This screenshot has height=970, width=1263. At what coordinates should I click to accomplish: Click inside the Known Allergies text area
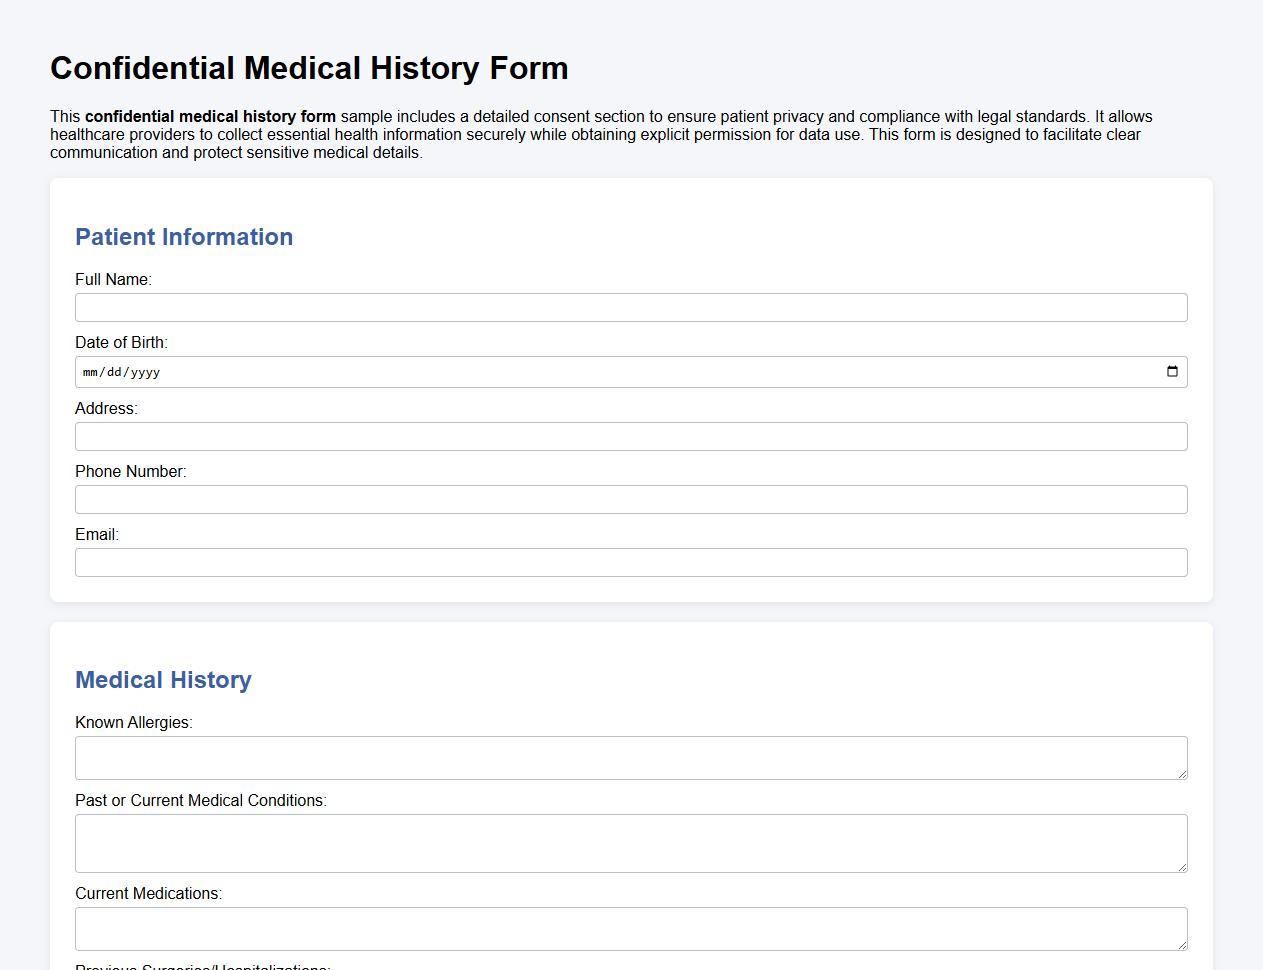(x=630, y=757)
